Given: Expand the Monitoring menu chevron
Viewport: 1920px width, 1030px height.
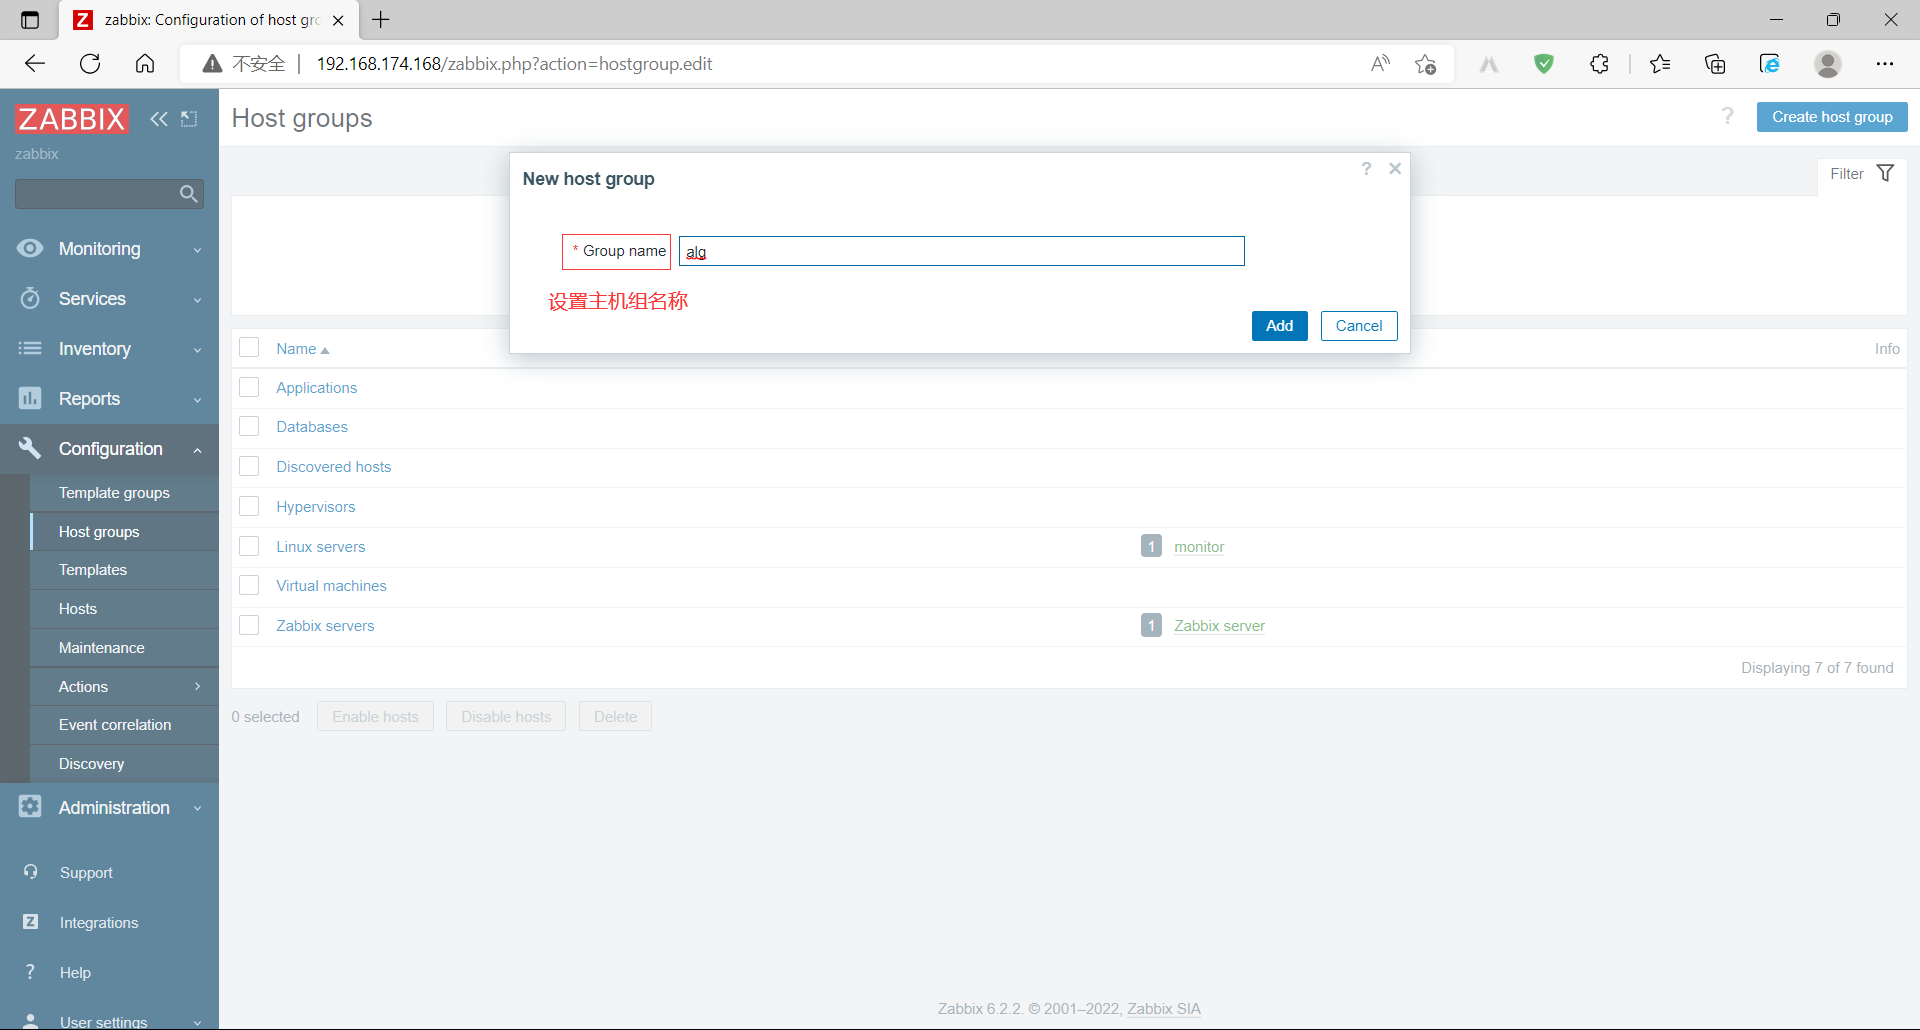Looking at the screenshot, I should point(197,250).
